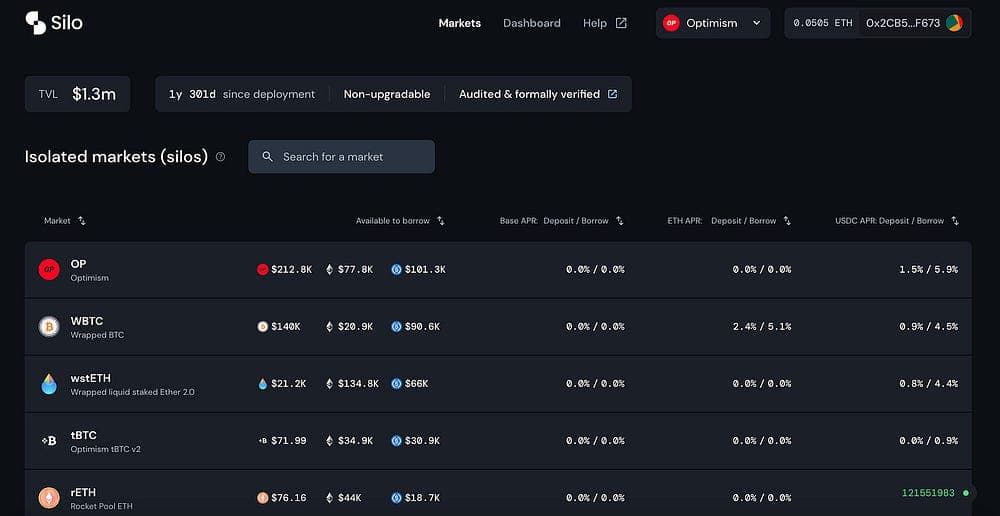Screen dimensions: 1000x516
Task: Click the small WBTC icon beside $140K
Action: click(x=263, y=327)
